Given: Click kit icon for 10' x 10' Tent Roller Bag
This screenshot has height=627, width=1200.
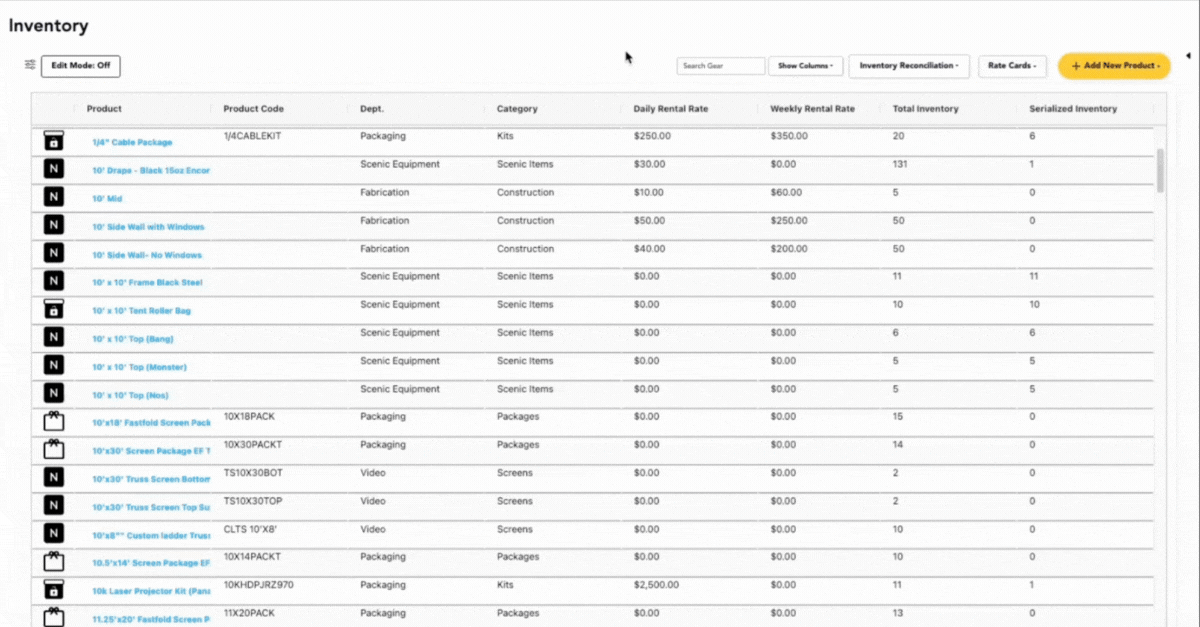Looking at the screenshot, I should [x=54, y=310].
